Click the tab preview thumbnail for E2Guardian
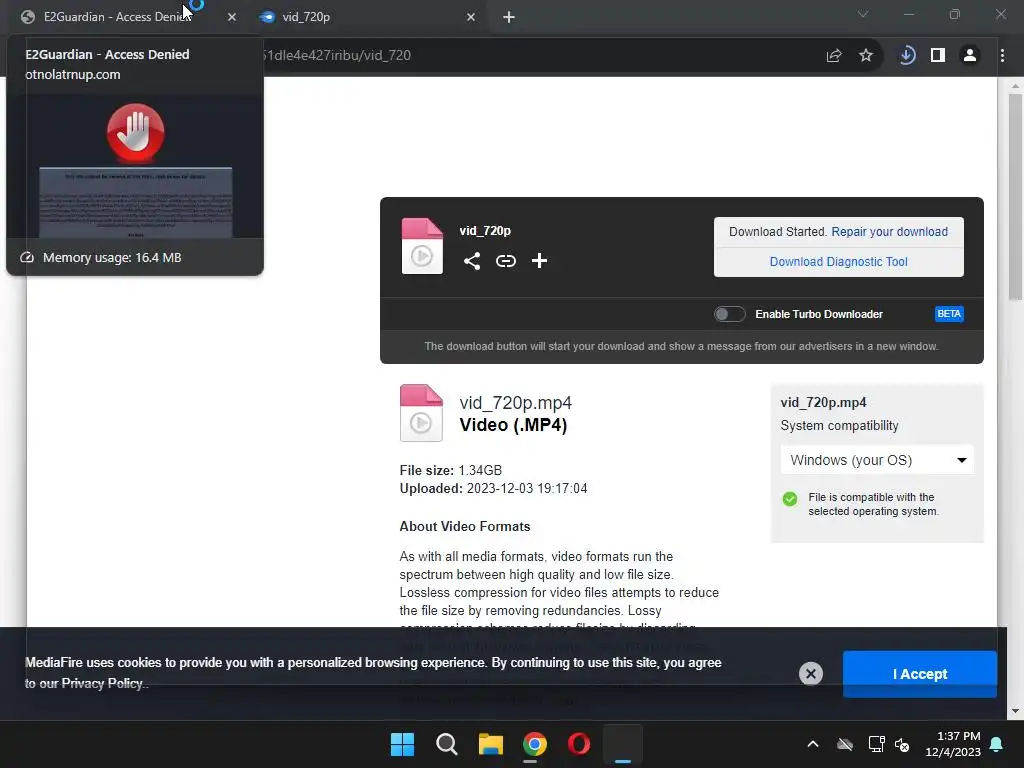The width and height of the screenshot is (1024, 768). coord(135,167)
